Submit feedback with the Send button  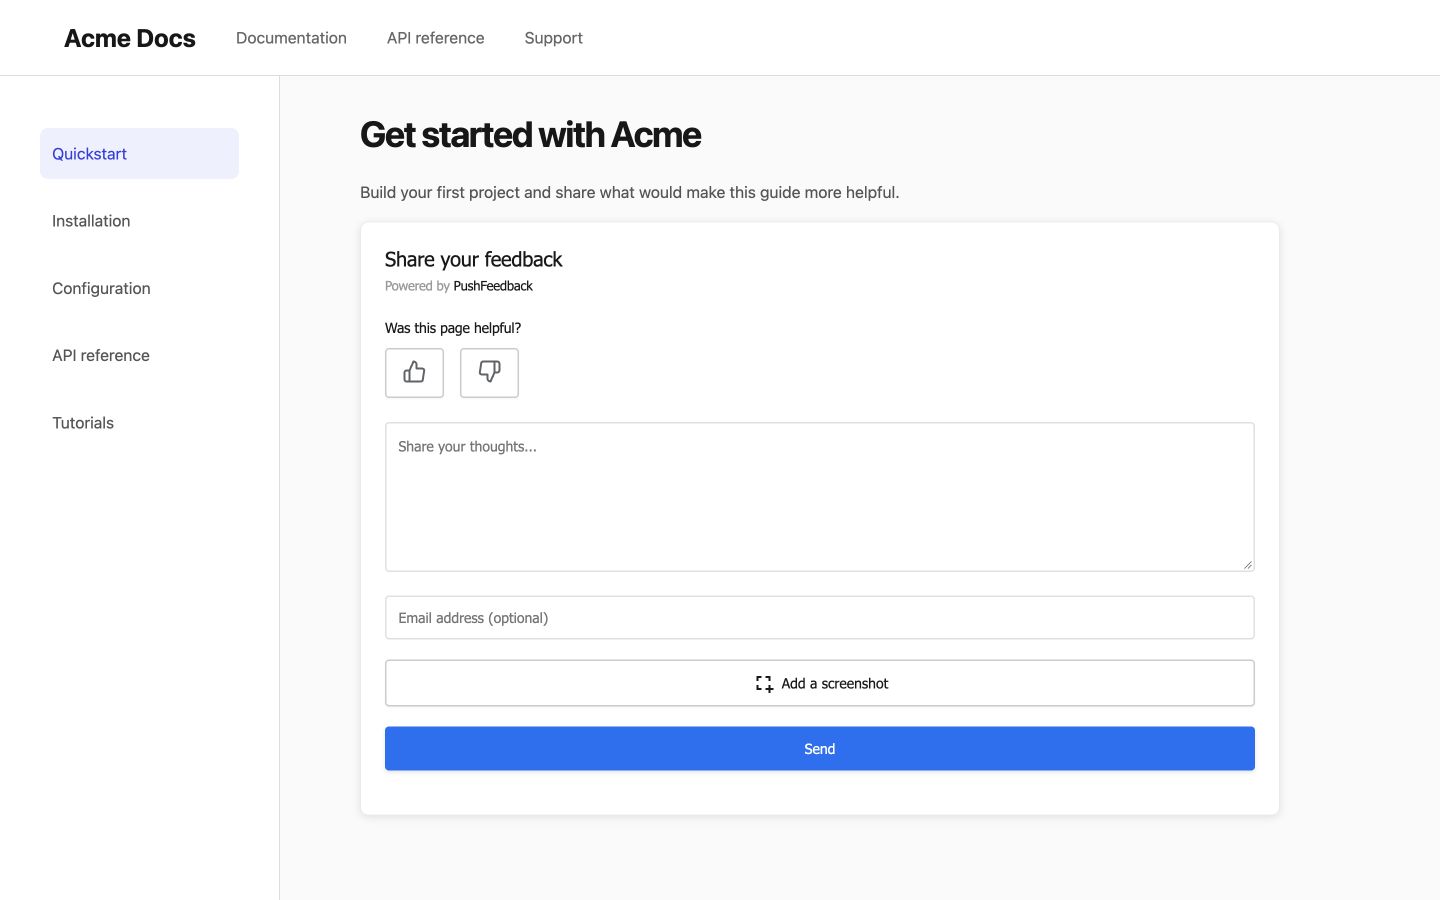pyautogui.click(x=820, y=749)
